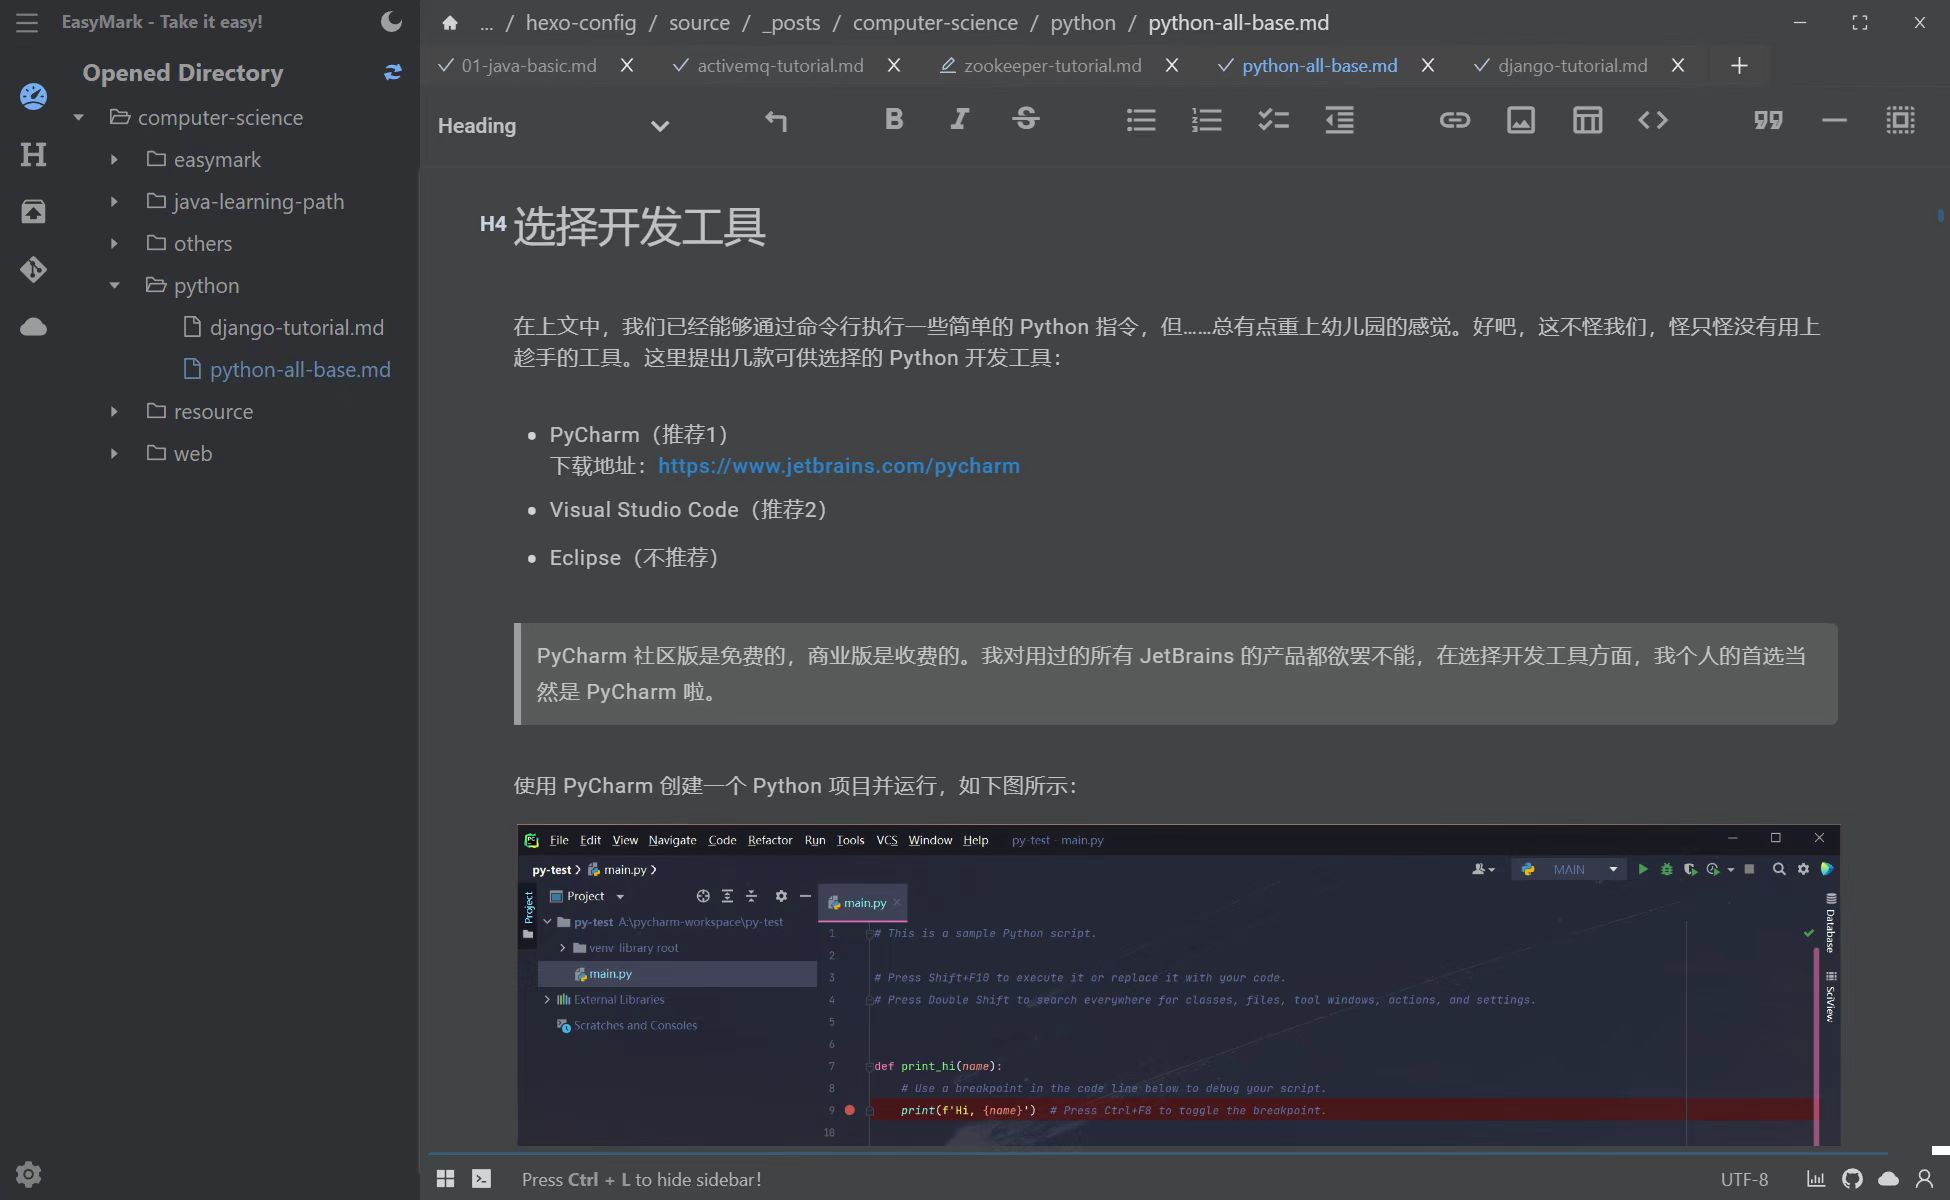Image resolution: width=1950 pixels, height=1200 pixels.
Task: Collapse the python folder
Action: (114, 285)
